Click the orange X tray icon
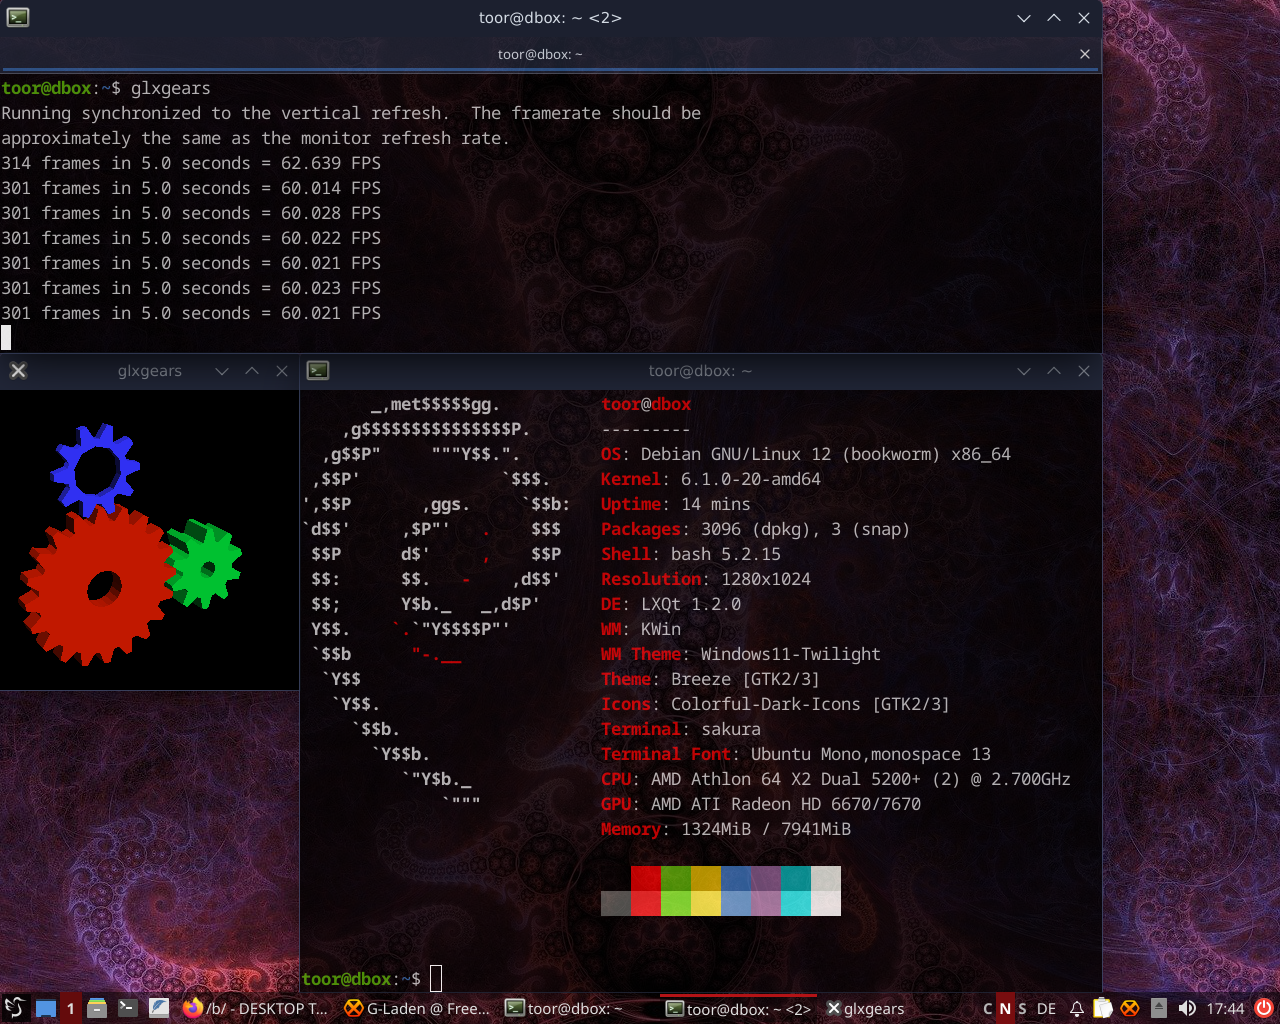 pyautogui.click(x=1130, y=1008)
